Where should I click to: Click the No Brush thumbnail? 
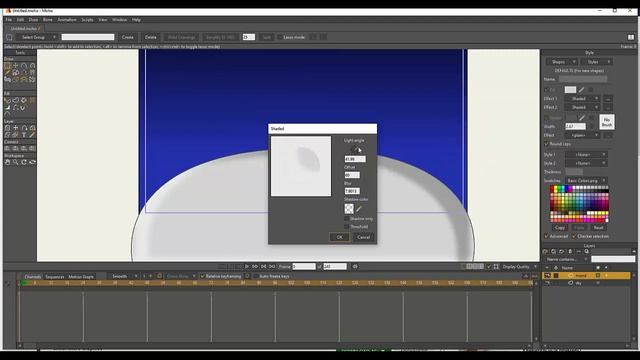click(607, 122)
